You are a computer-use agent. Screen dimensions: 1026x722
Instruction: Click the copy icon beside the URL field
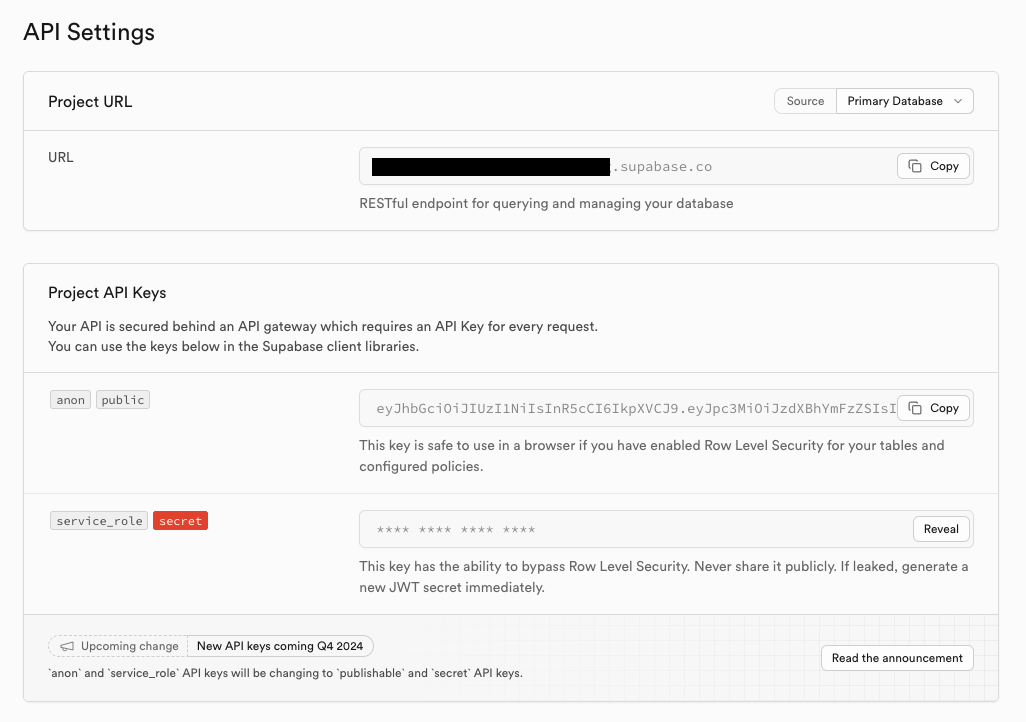[x=915, y=166]
